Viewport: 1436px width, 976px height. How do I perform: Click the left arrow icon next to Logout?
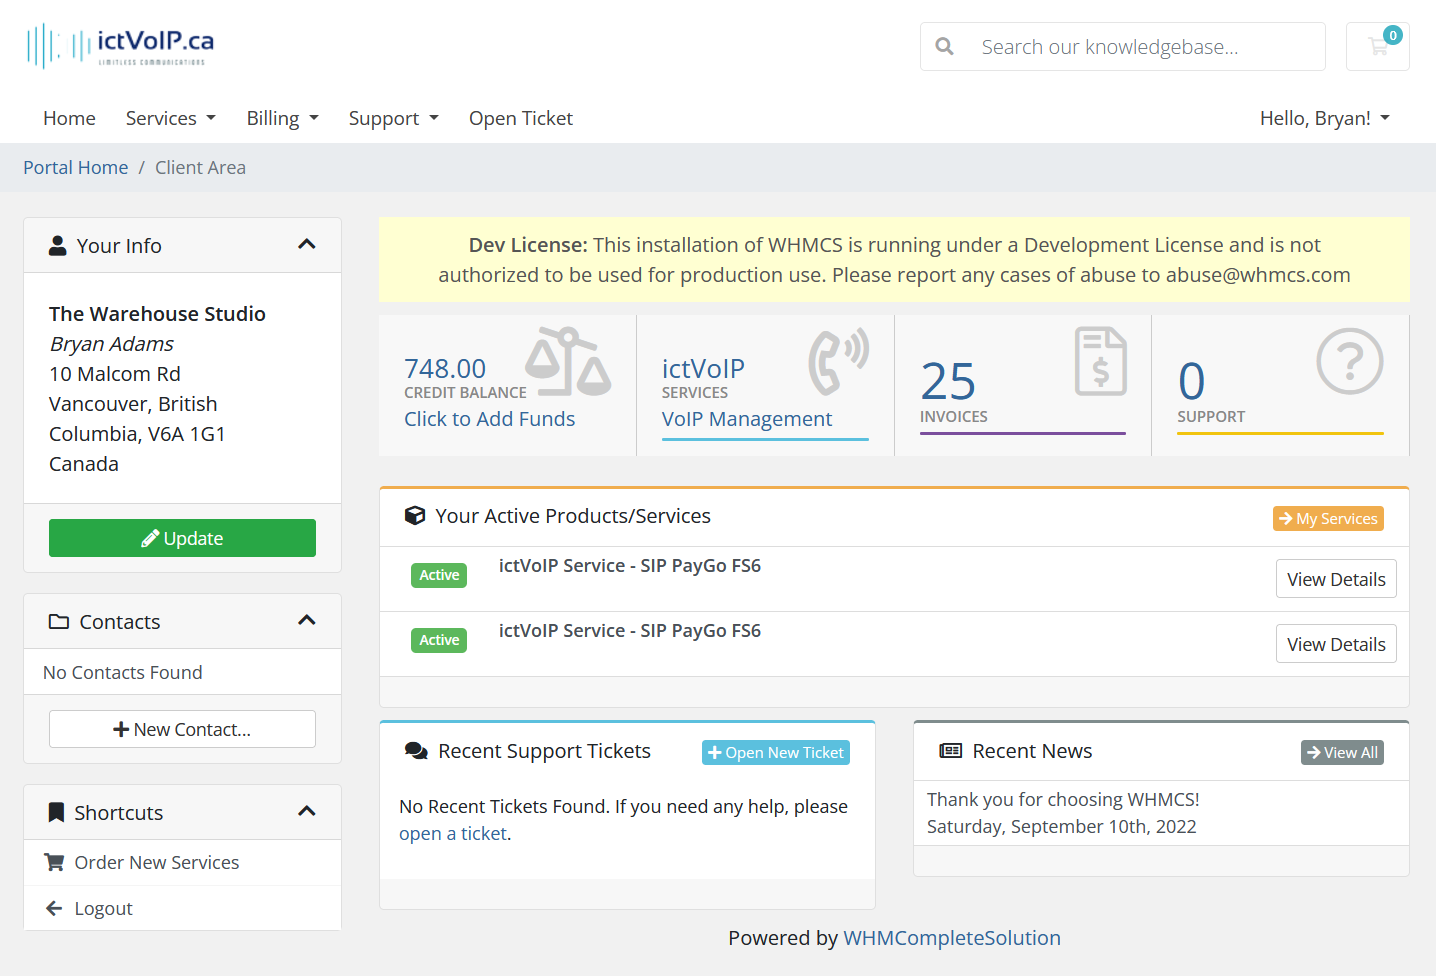pyautogui.click(x=54, y=908)
